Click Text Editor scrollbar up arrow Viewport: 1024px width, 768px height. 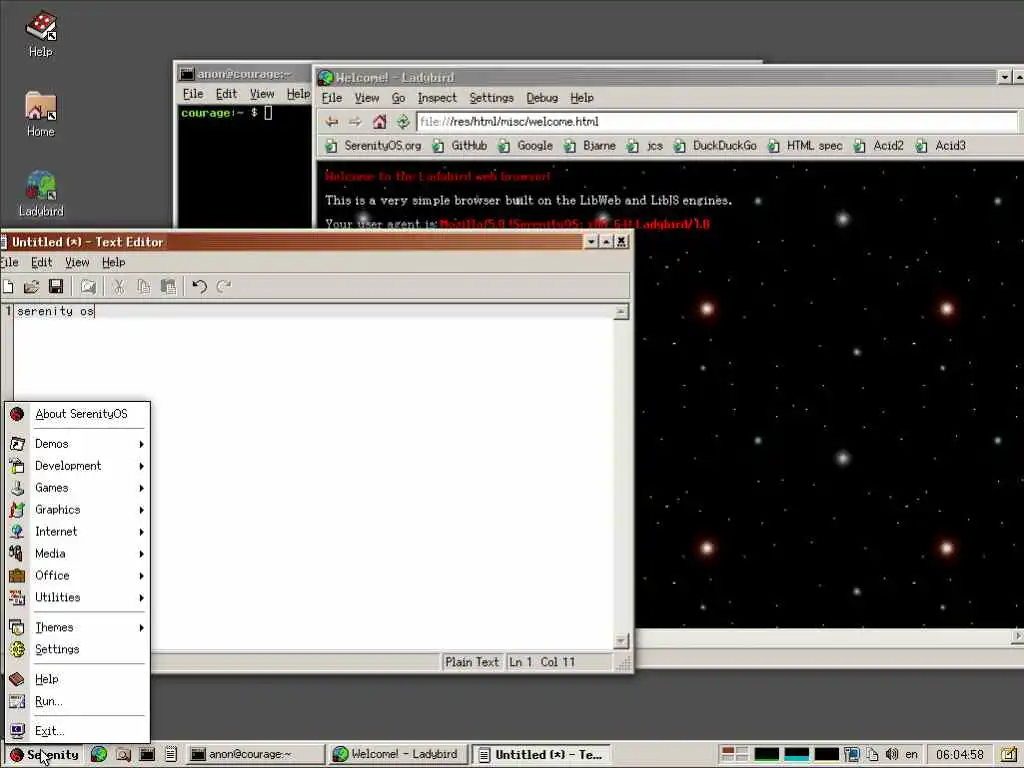[x=621, y=312]
